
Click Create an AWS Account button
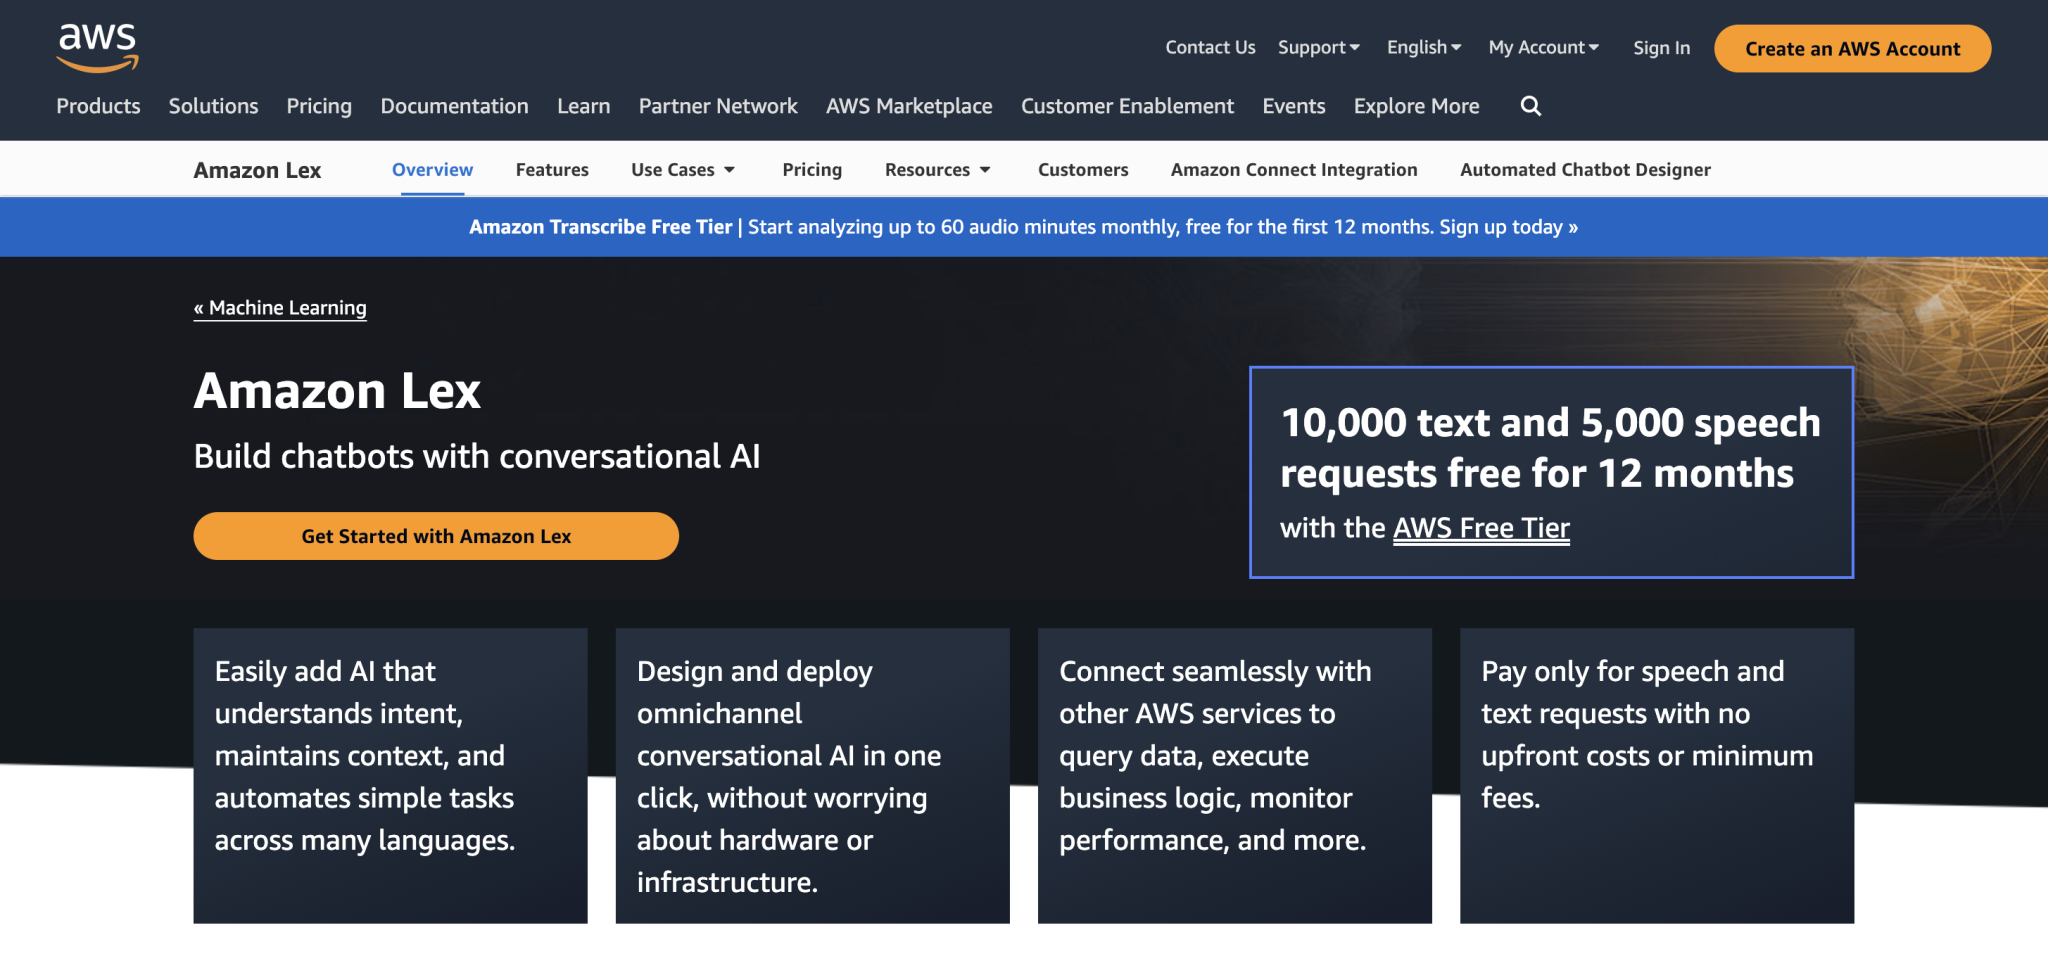point(1852,49)
